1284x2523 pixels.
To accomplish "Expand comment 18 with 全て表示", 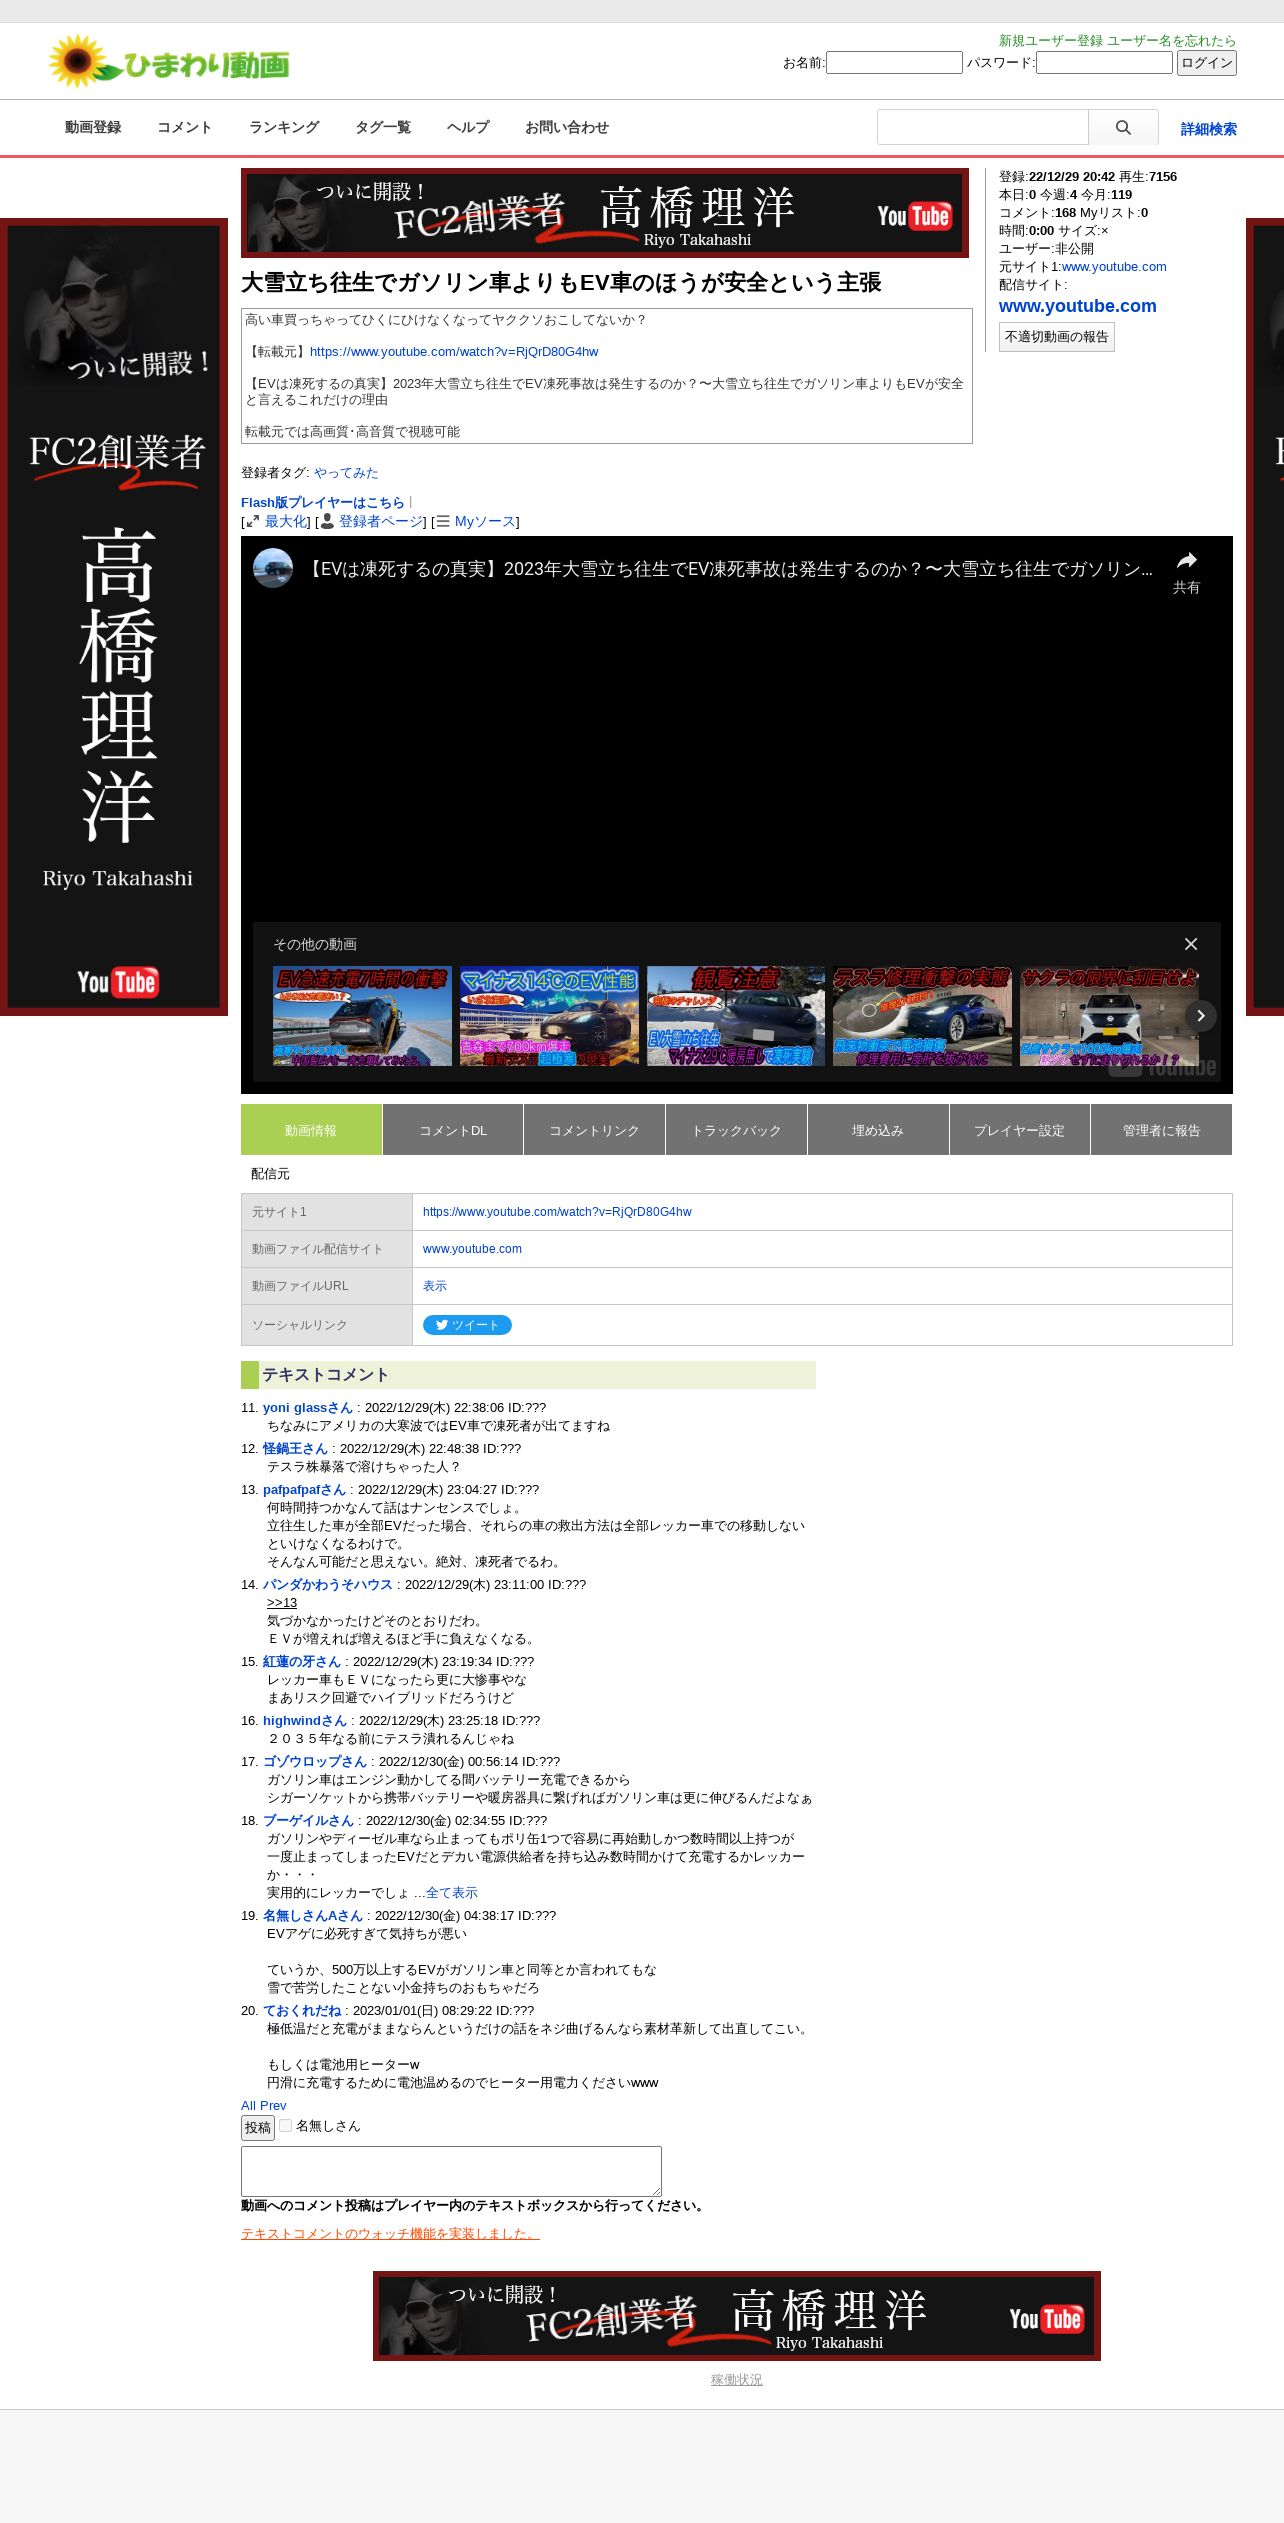I will coord(451,1893).
